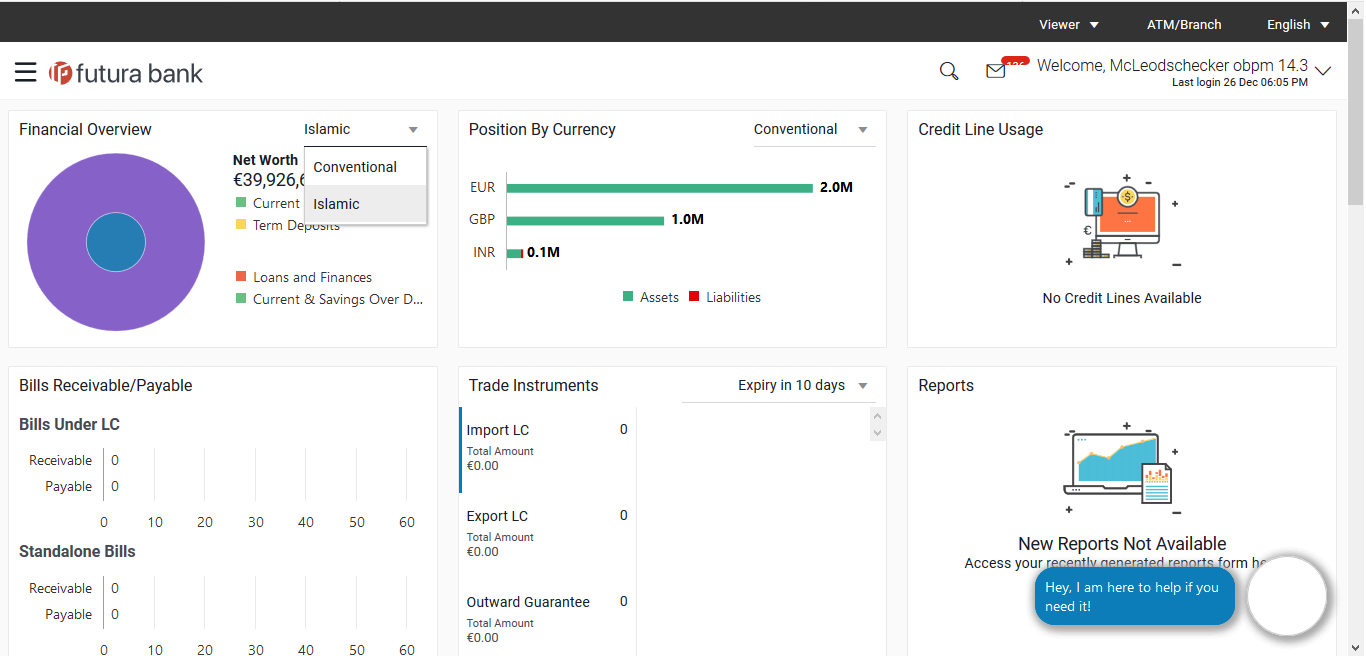1366x656 pixels.
Task: Click the Reports widget heading
Action: [x=946, y=385]
